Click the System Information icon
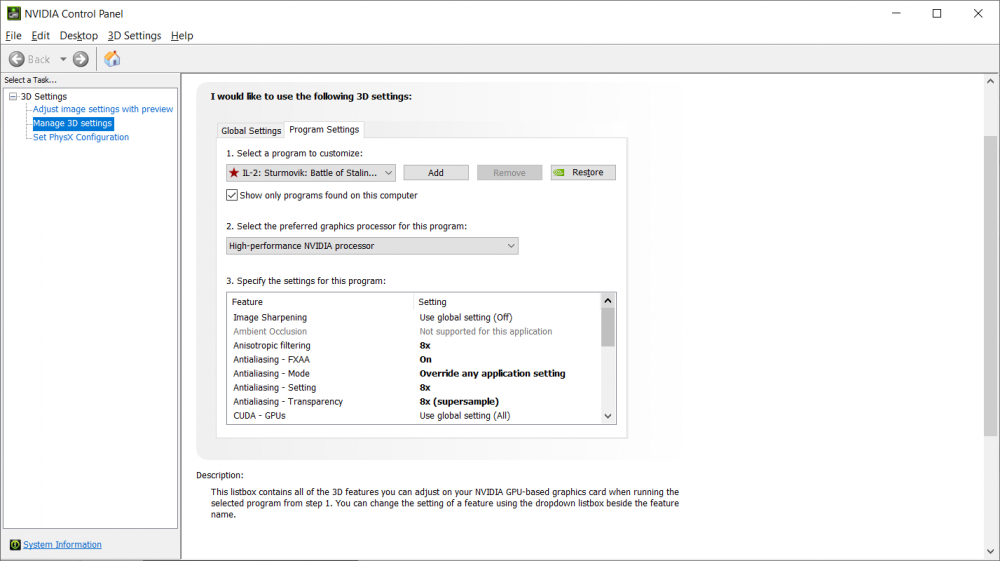The height and width of the screenshot is (561, 1000). coord(15,545)
